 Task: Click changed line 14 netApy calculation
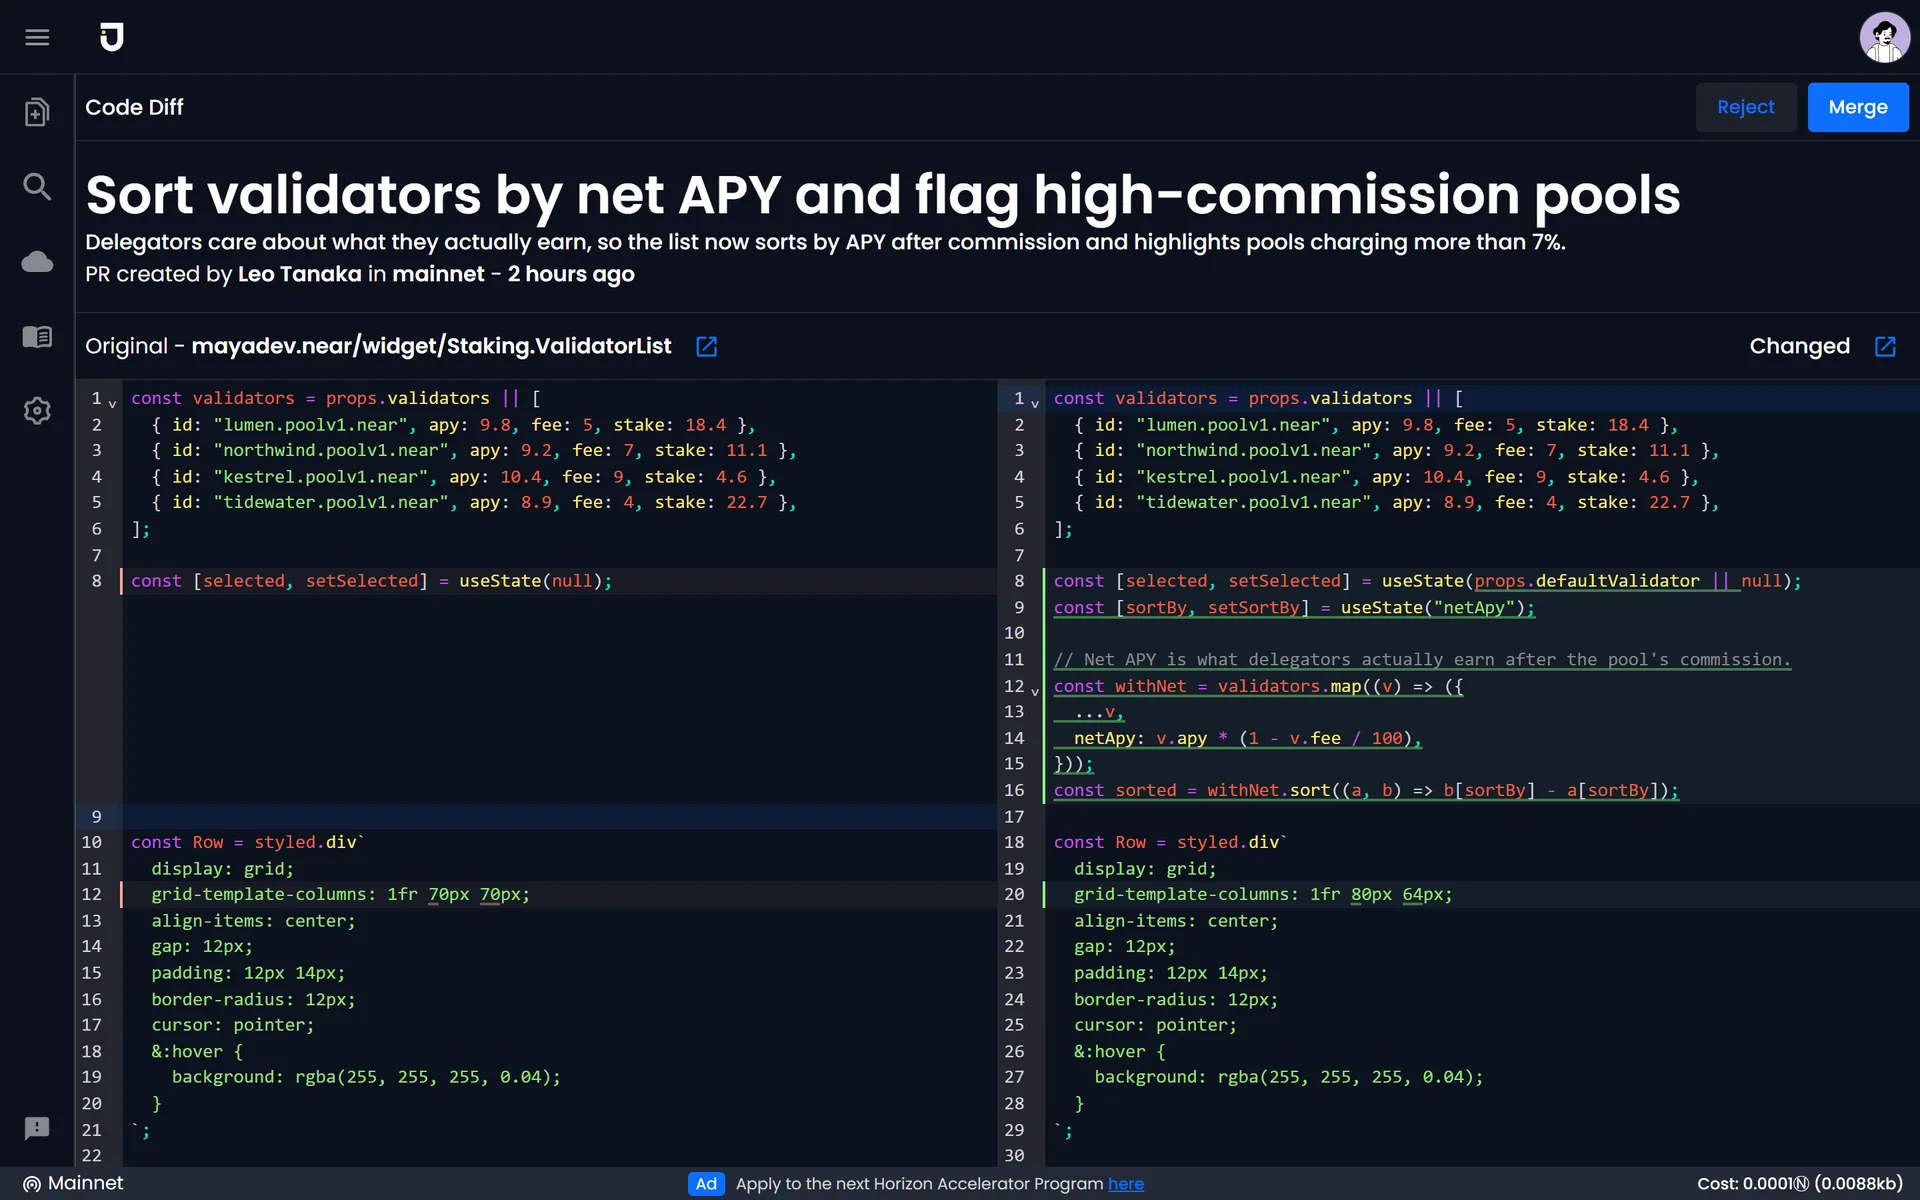point(1247,738)
